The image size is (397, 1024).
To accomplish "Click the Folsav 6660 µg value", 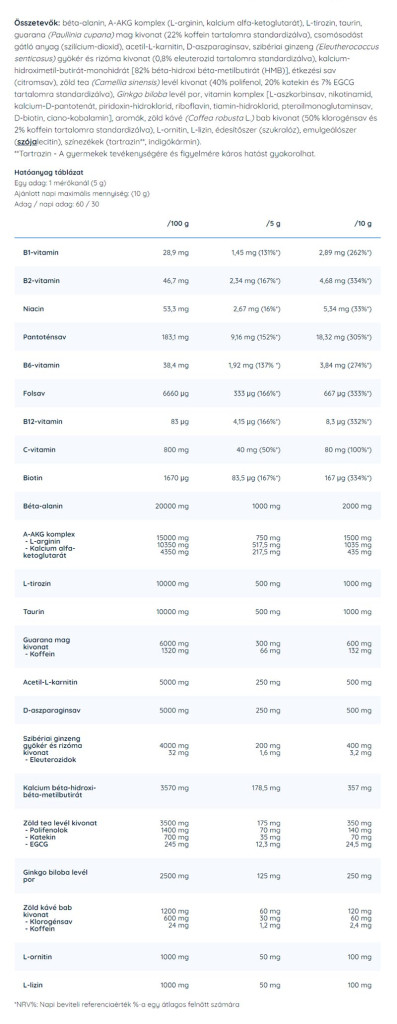I will point(176,393).
